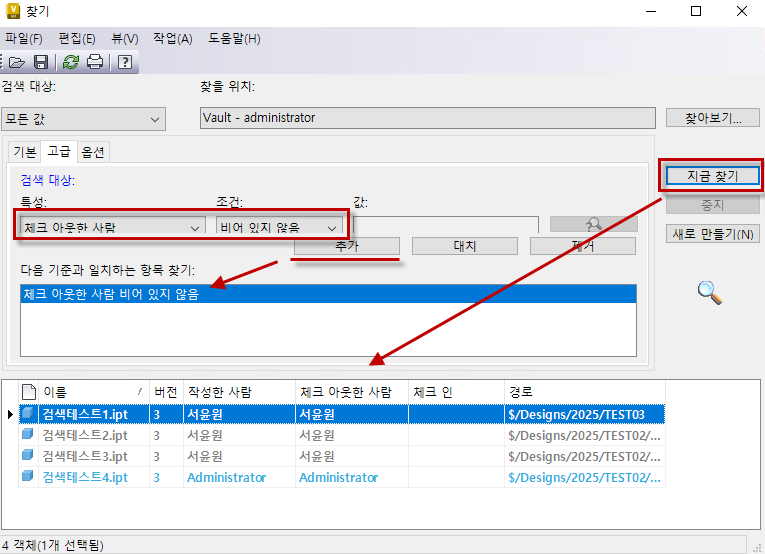Click the Save disk toolbar icon

(42, 62)
